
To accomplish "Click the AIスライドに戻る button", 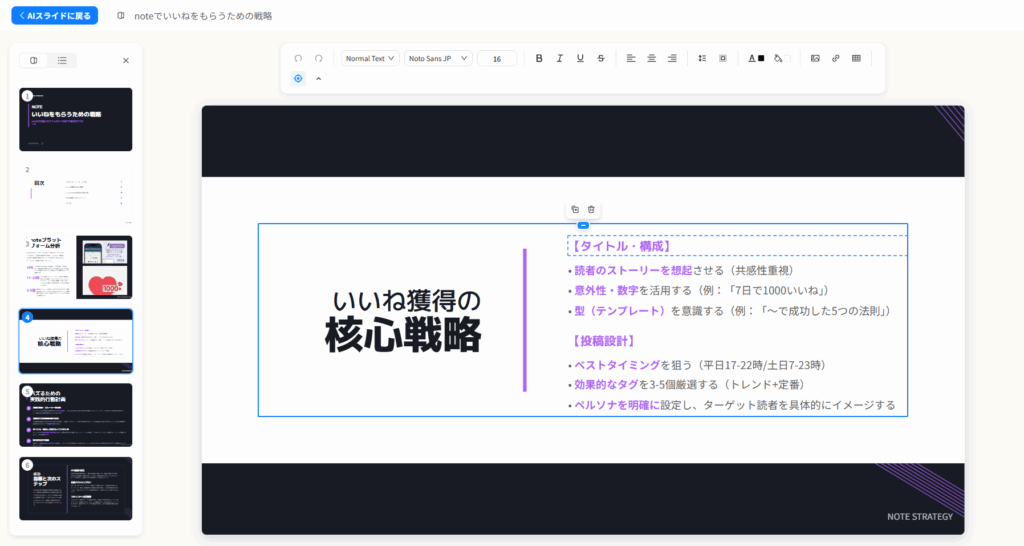I will tap(55, 16).
